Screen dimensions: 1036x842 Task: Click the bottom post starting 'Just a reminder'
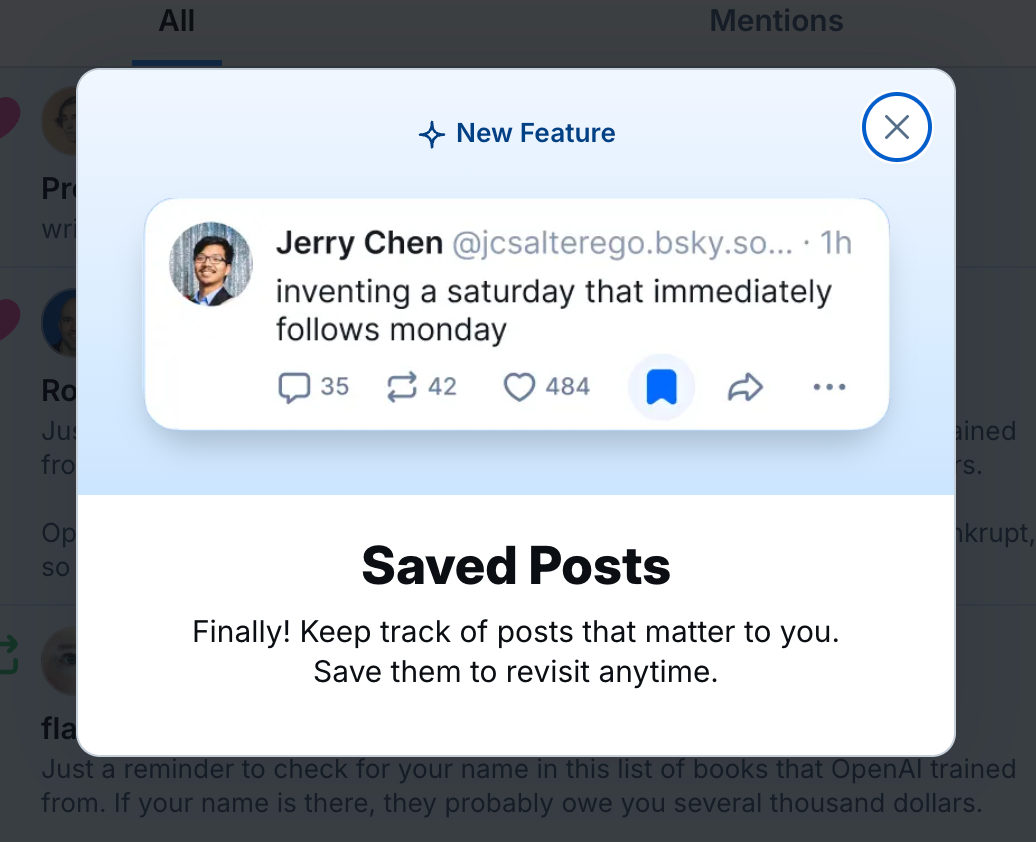pos(528,786)
